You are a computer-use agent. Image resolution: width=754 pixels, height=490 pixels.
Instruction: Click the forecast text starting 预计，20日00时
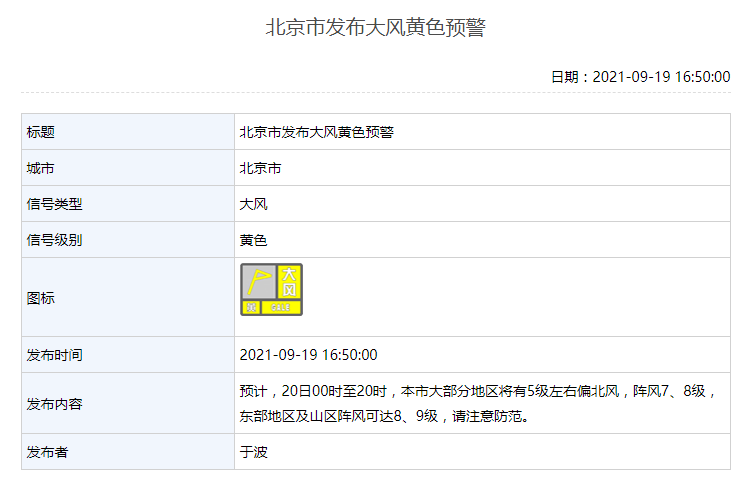click(478, 391)
